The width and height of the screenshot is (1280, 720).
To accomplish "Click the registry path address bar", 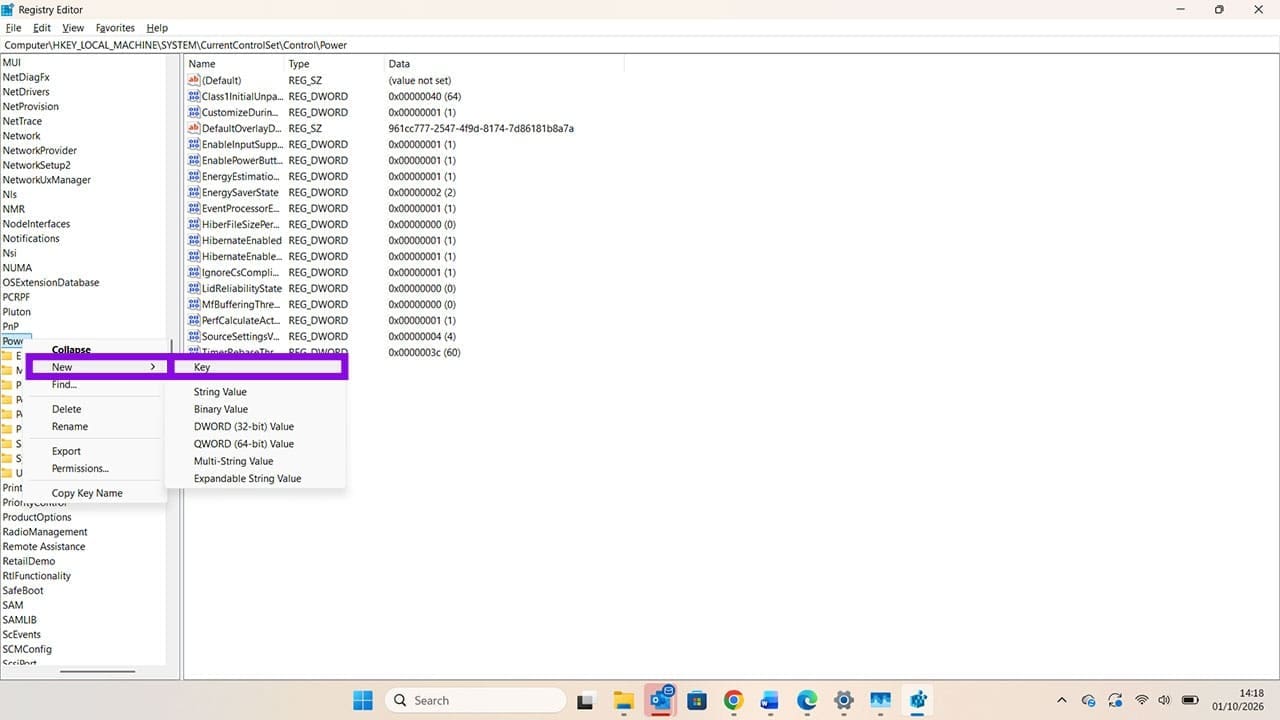I will 640,45.
